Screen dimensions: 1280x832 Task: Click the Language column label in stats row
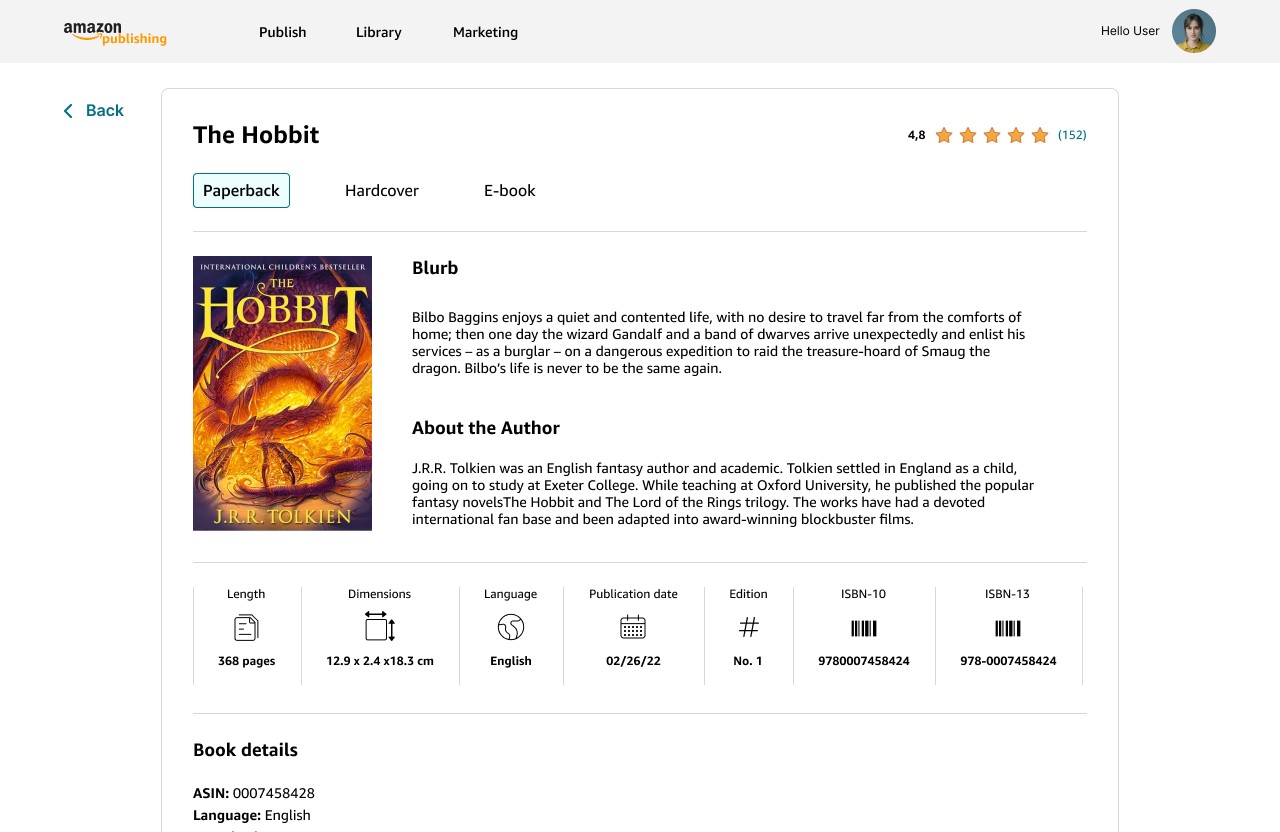coord(510,594)
